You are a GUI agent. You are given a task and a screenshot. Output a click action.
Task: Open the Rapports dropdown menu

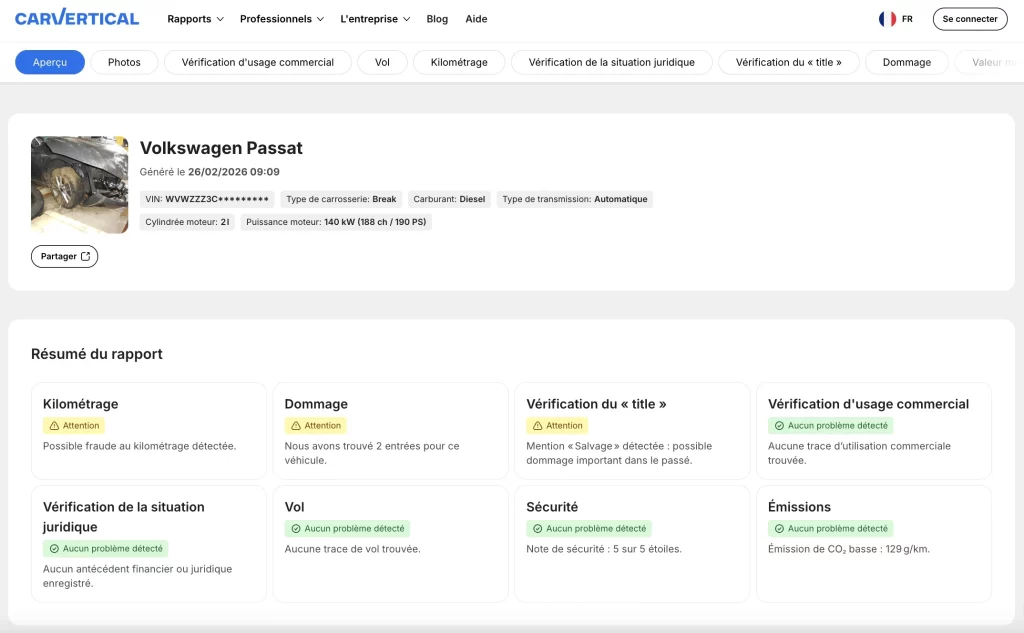[195, 19]
